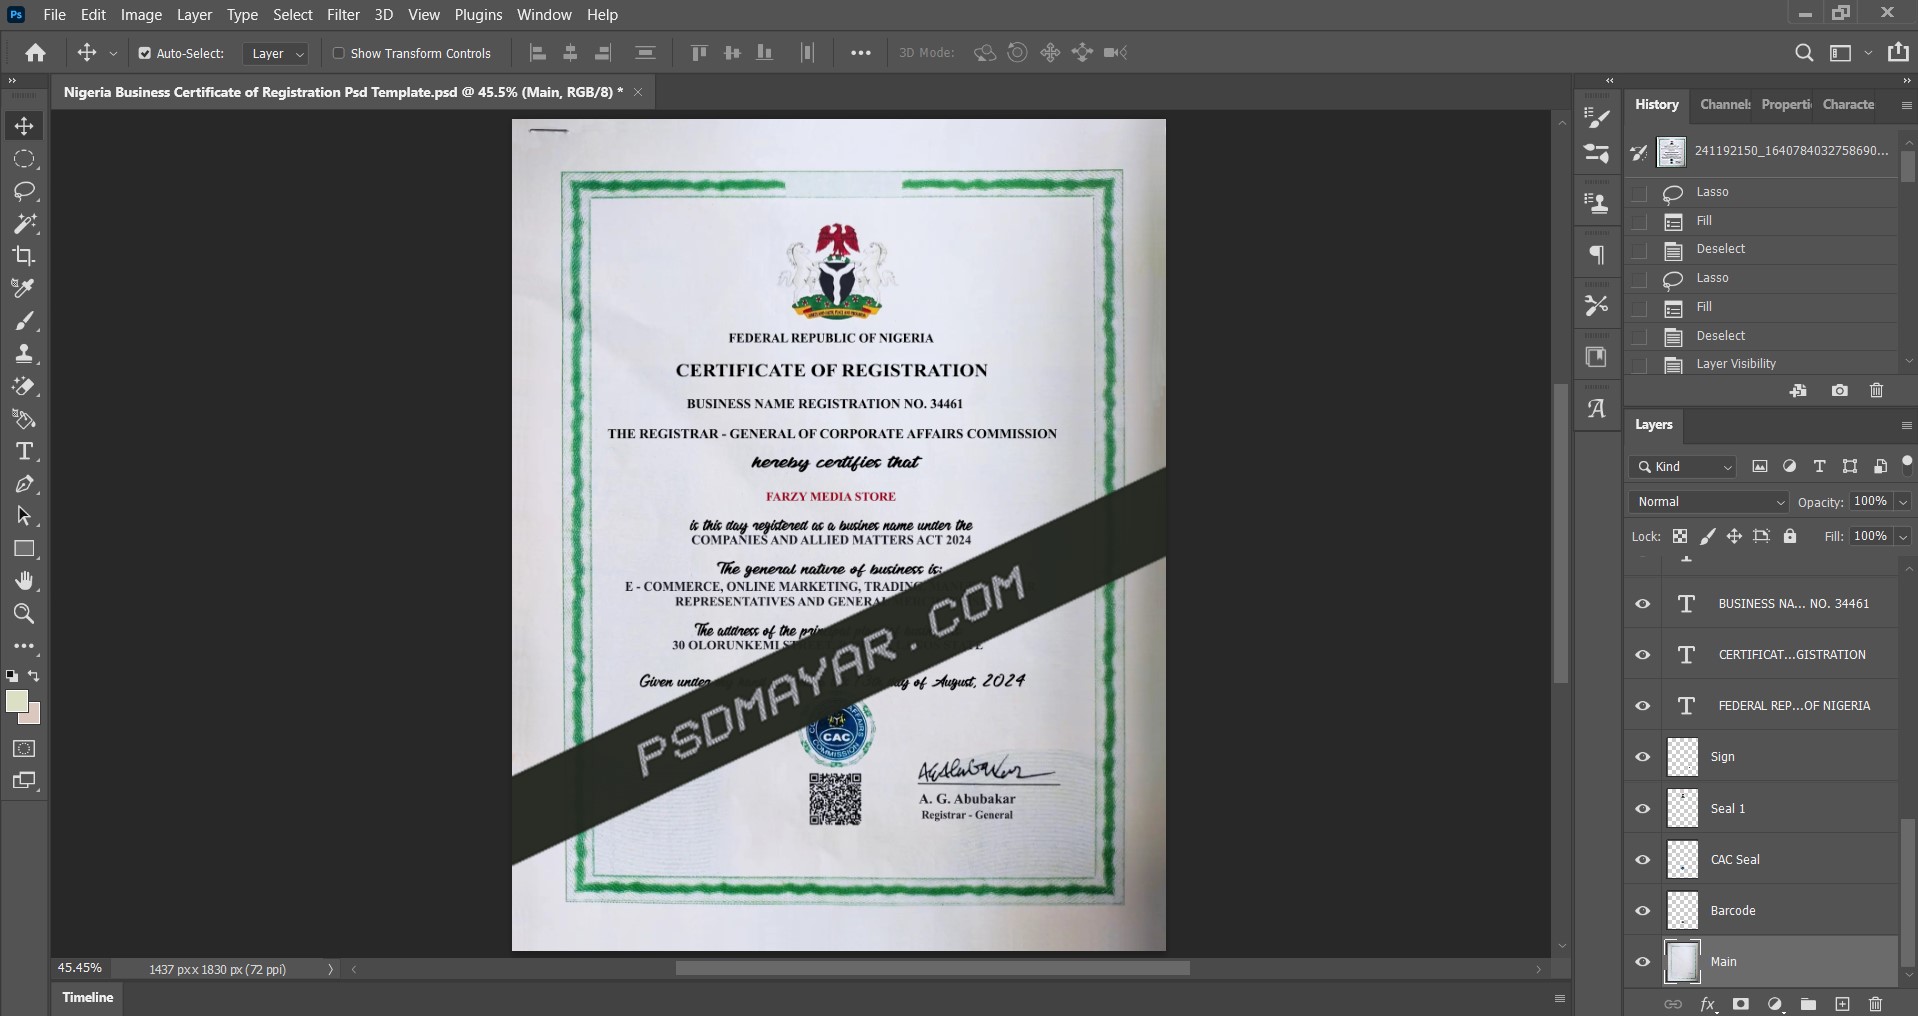The image size is (1918, 1016).
Task: Select the Horizontal Type tool
Action: coord(24,451)
